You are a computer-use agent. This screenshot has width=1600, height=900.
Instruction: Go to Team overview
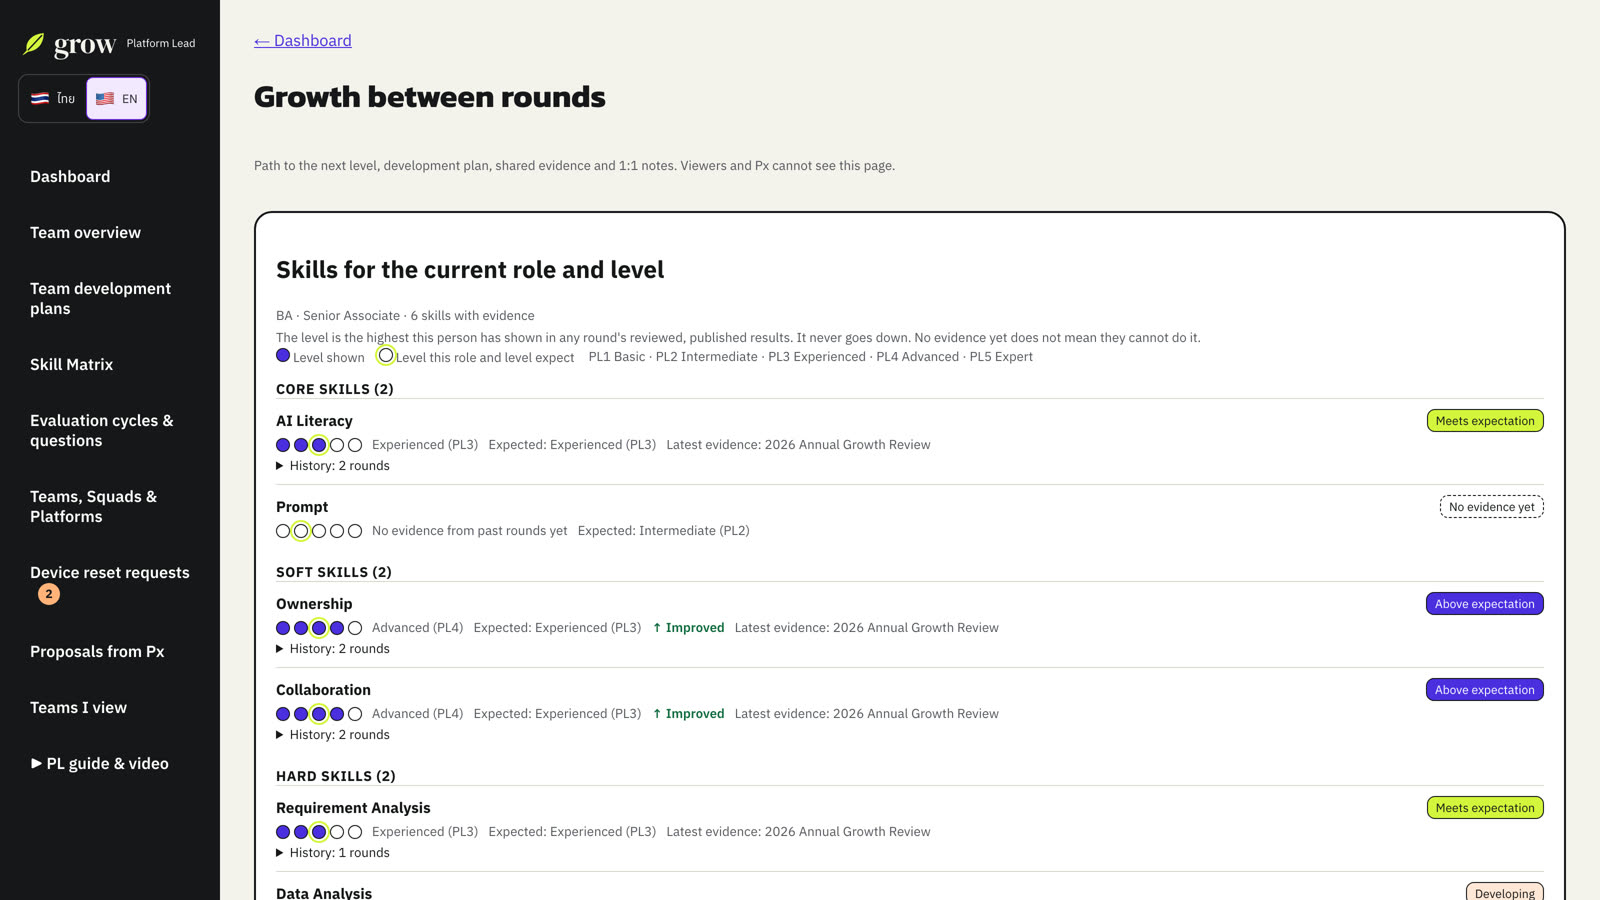point(85,233)
